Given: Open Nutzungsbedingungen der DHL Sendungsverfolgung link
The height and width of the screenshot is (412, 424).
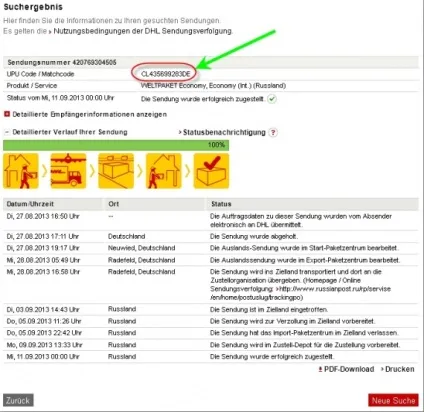Looking at the screenshot, I should 143,31.
